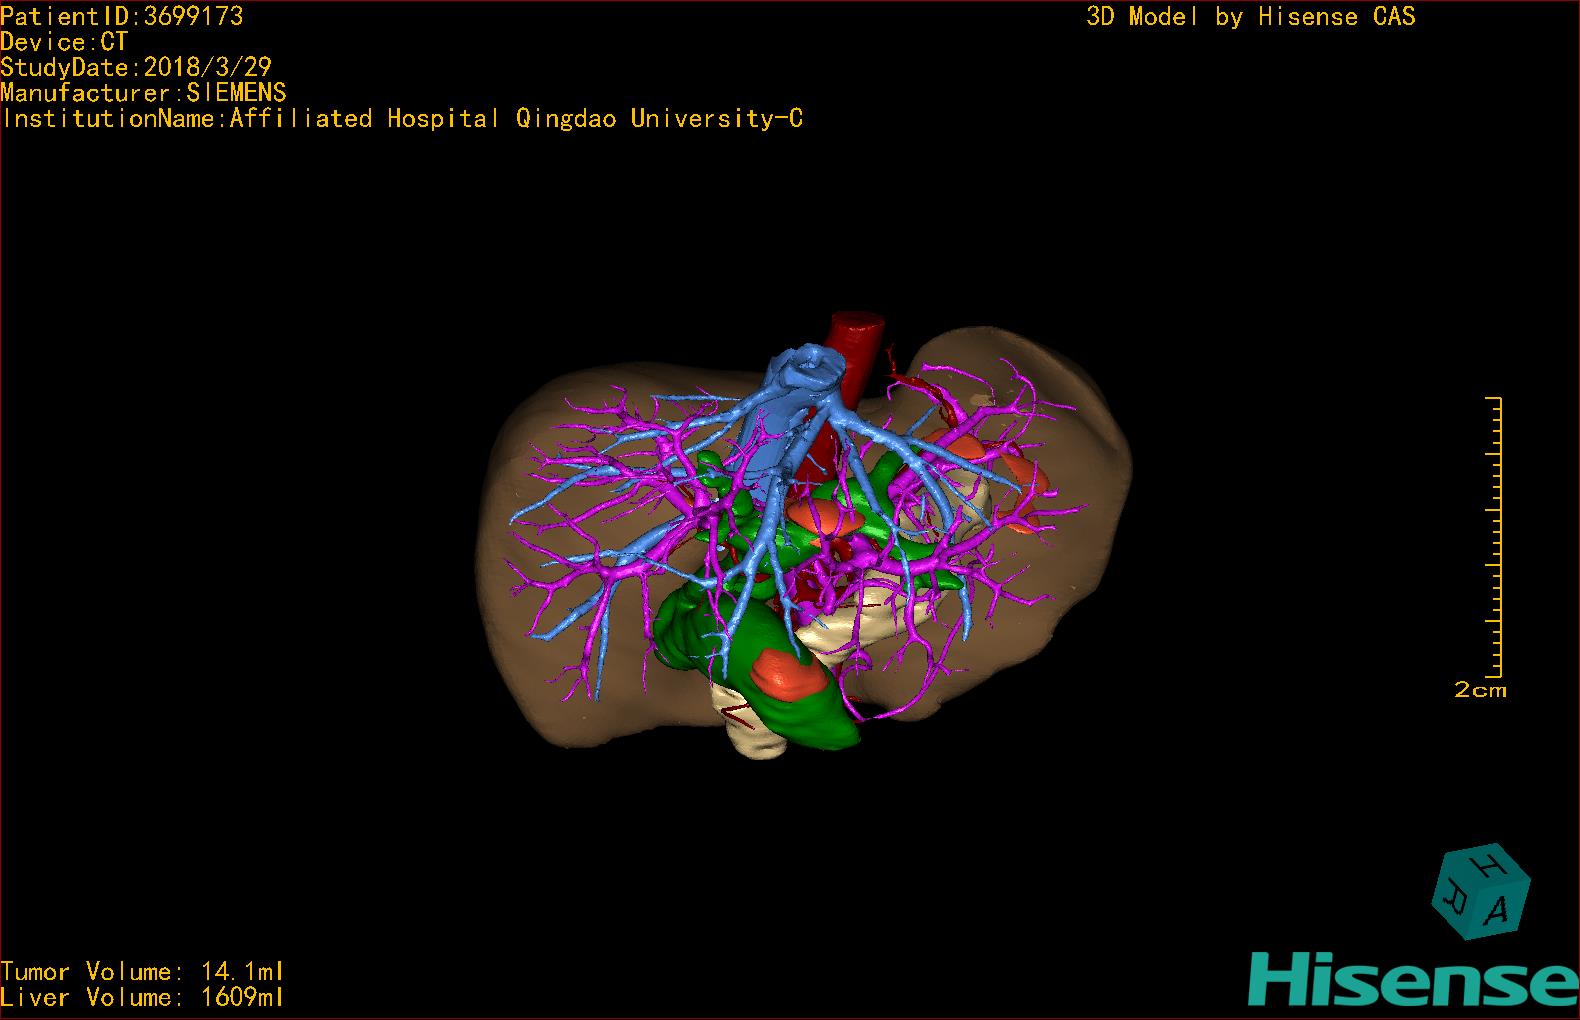Click the '3D Model by Hisense CAS' title
This screenshot has height=1020, width=1580.
coord(1251,16)
